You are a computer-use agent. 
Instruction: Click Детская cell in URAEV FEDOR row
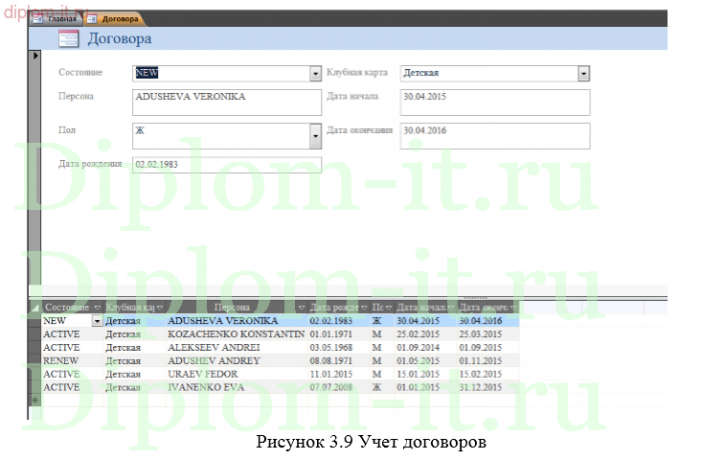coord(135,374)
